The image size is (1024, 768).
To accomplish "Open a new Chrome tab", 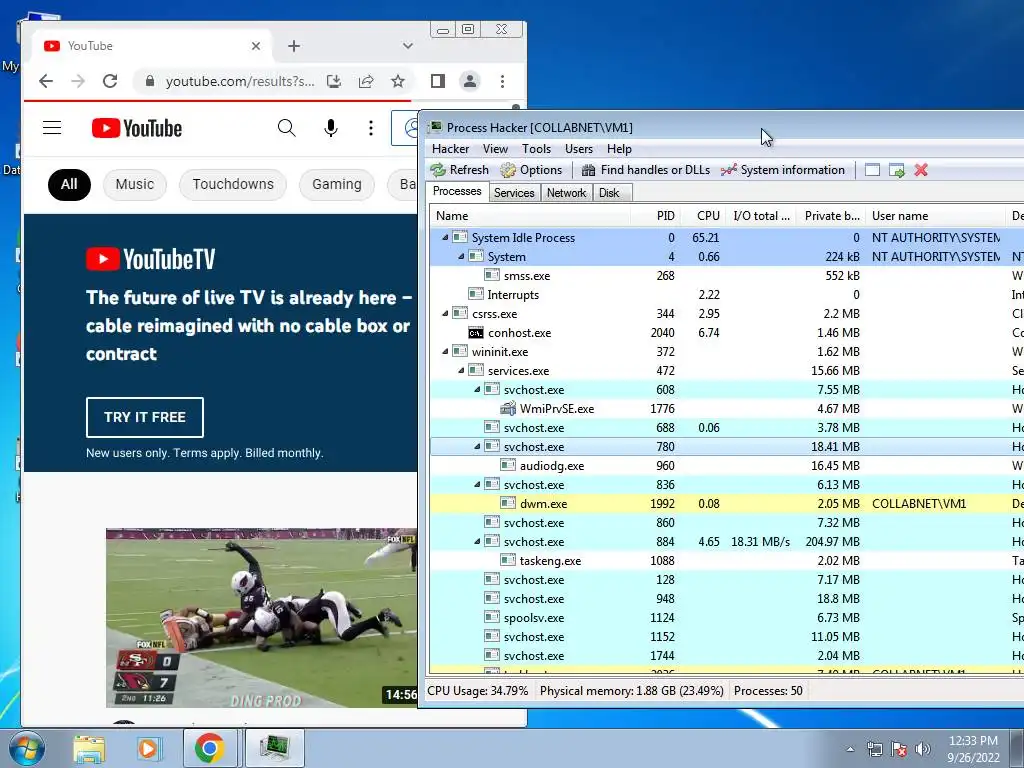I will point(294,46).
